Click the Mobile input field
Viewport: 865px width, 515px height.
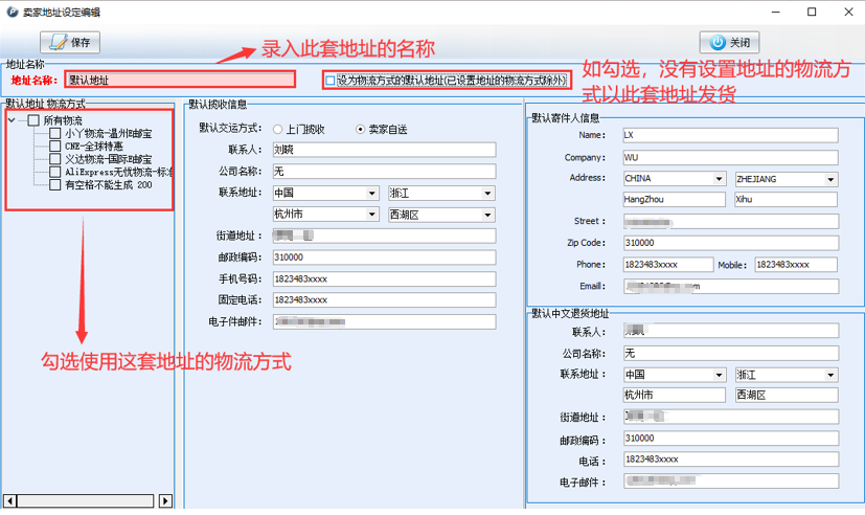pos(796,265)
